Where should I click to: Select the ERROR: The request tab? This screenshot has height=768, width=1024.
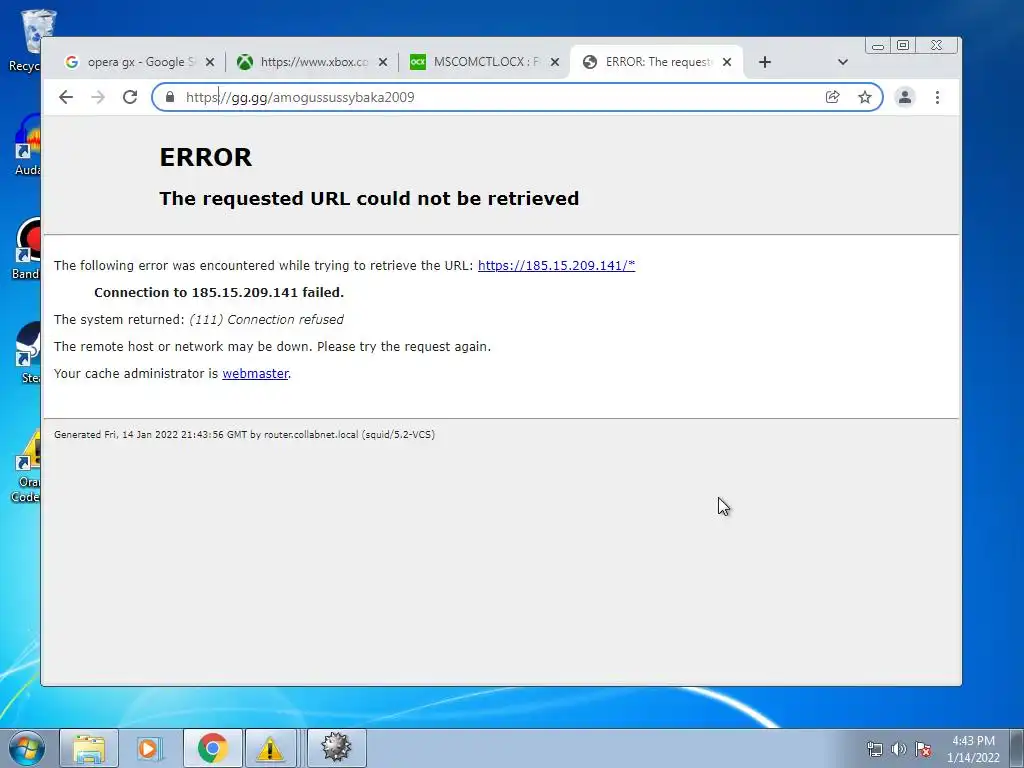tap(656, 62)
